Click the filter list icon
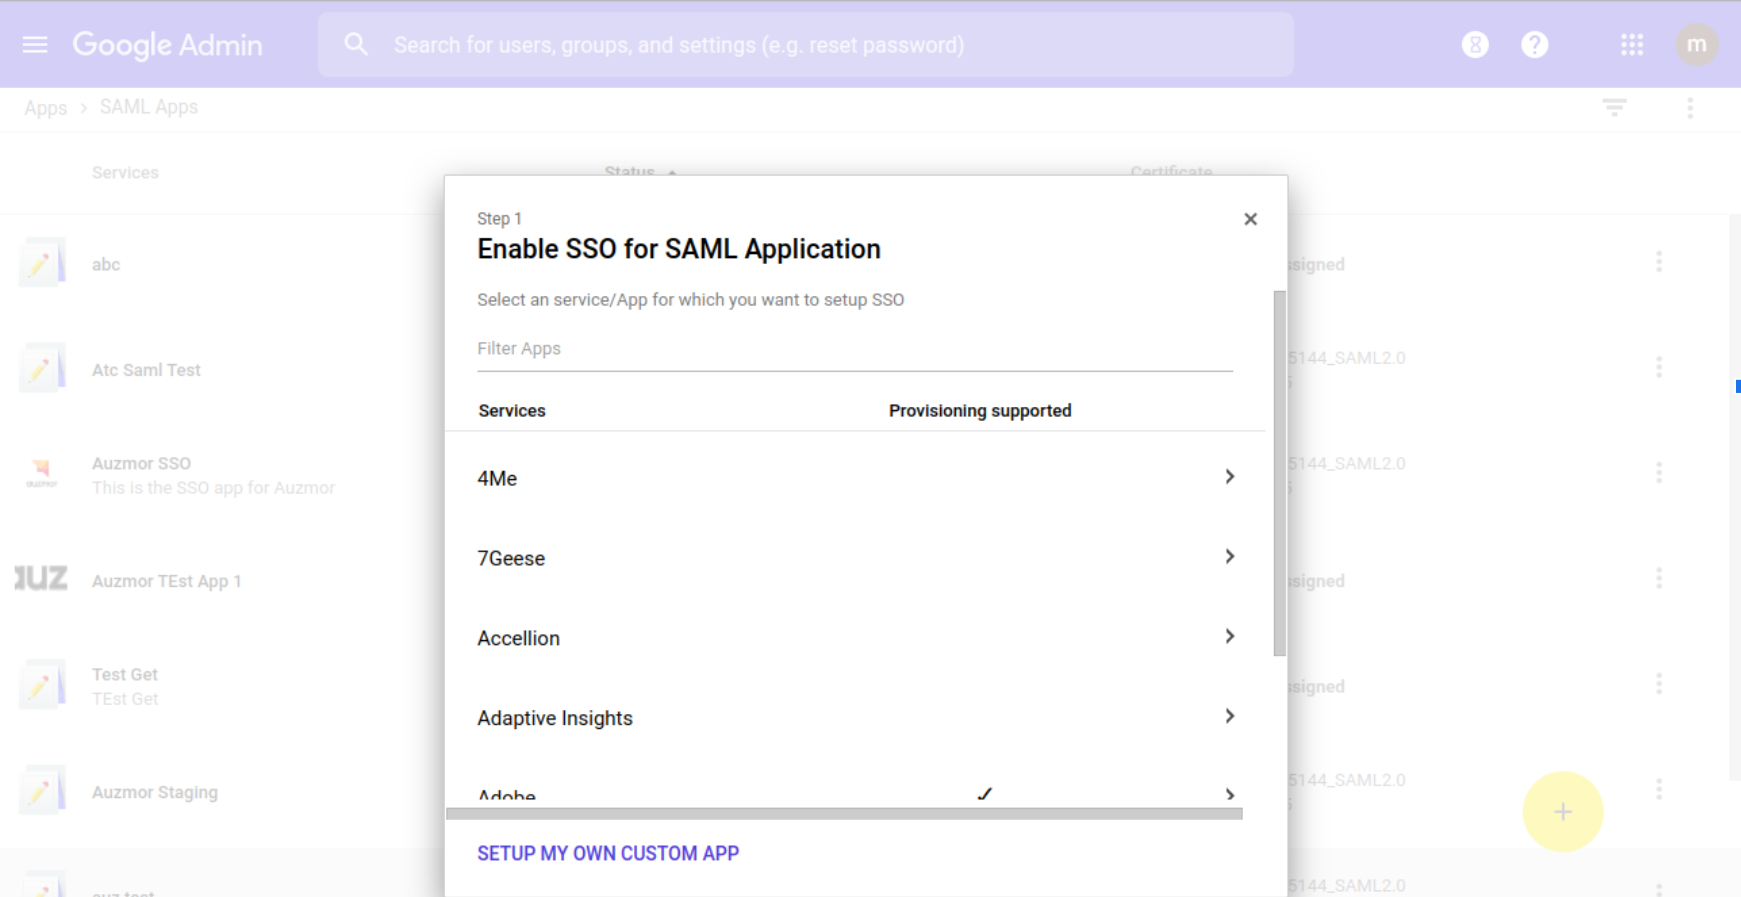 tap(1614, 107)
